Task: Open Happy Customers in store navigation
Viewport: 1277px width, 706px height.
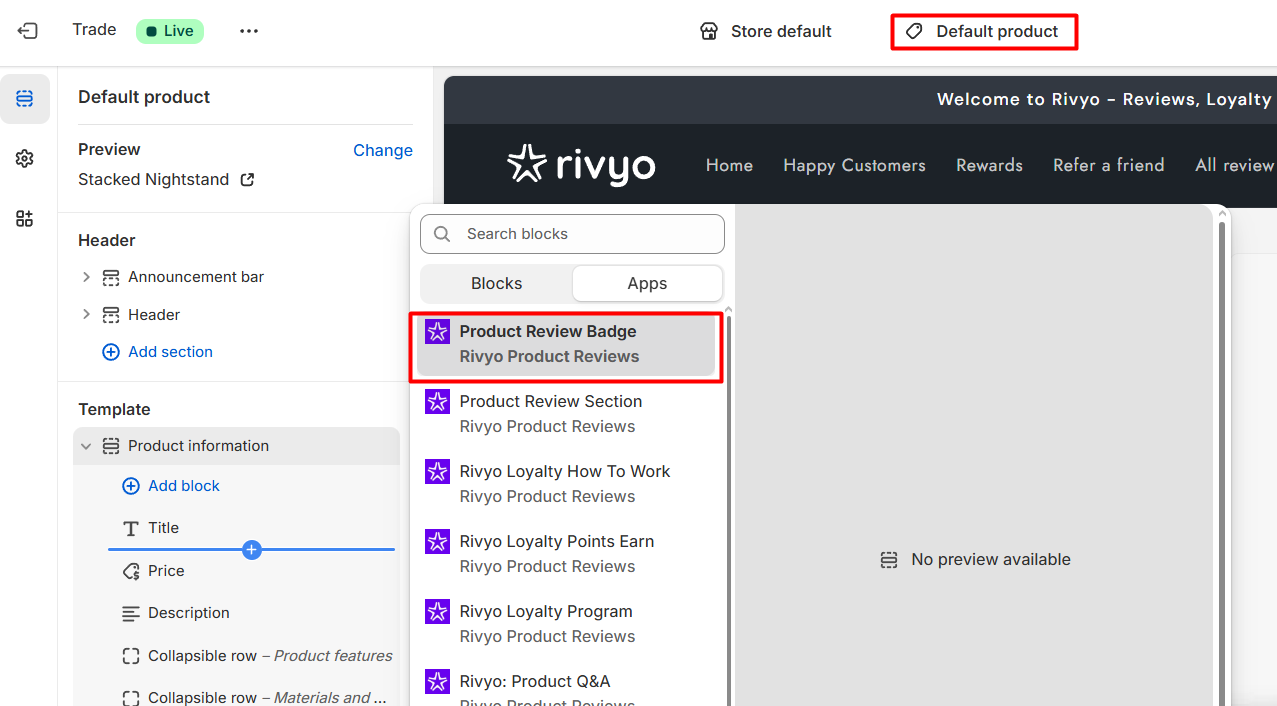Action: coord(854,165)
